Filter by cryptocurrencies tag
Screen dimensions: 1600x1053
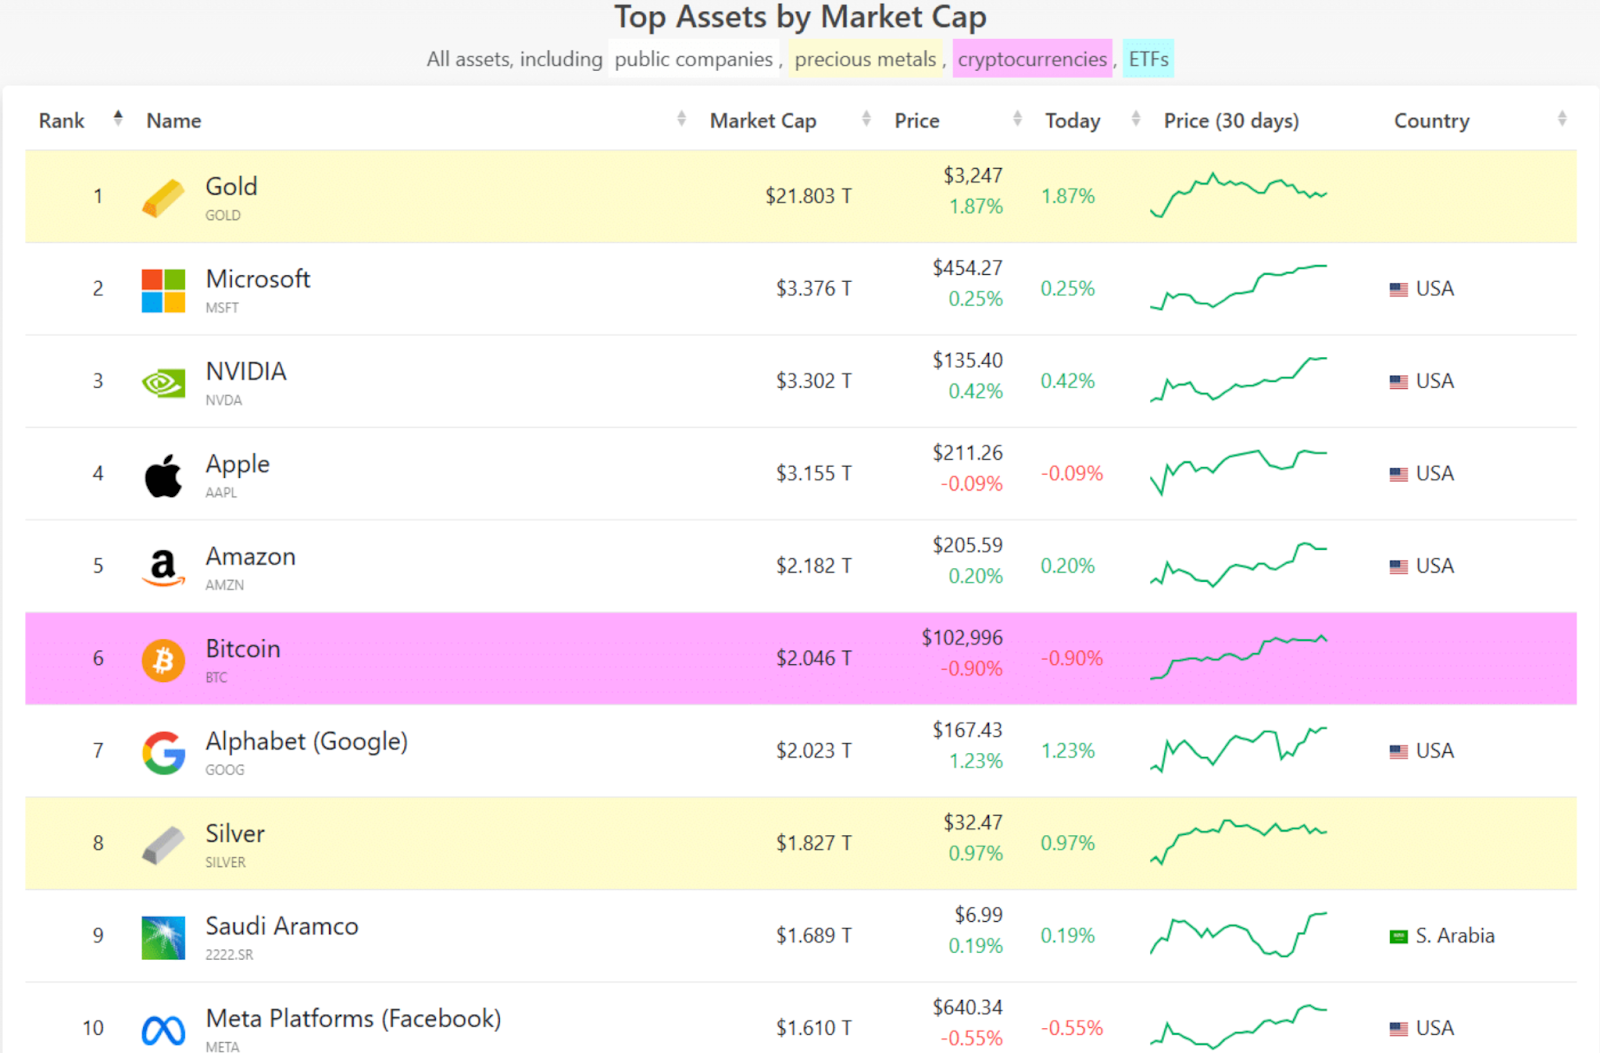tap(1032, 59)
